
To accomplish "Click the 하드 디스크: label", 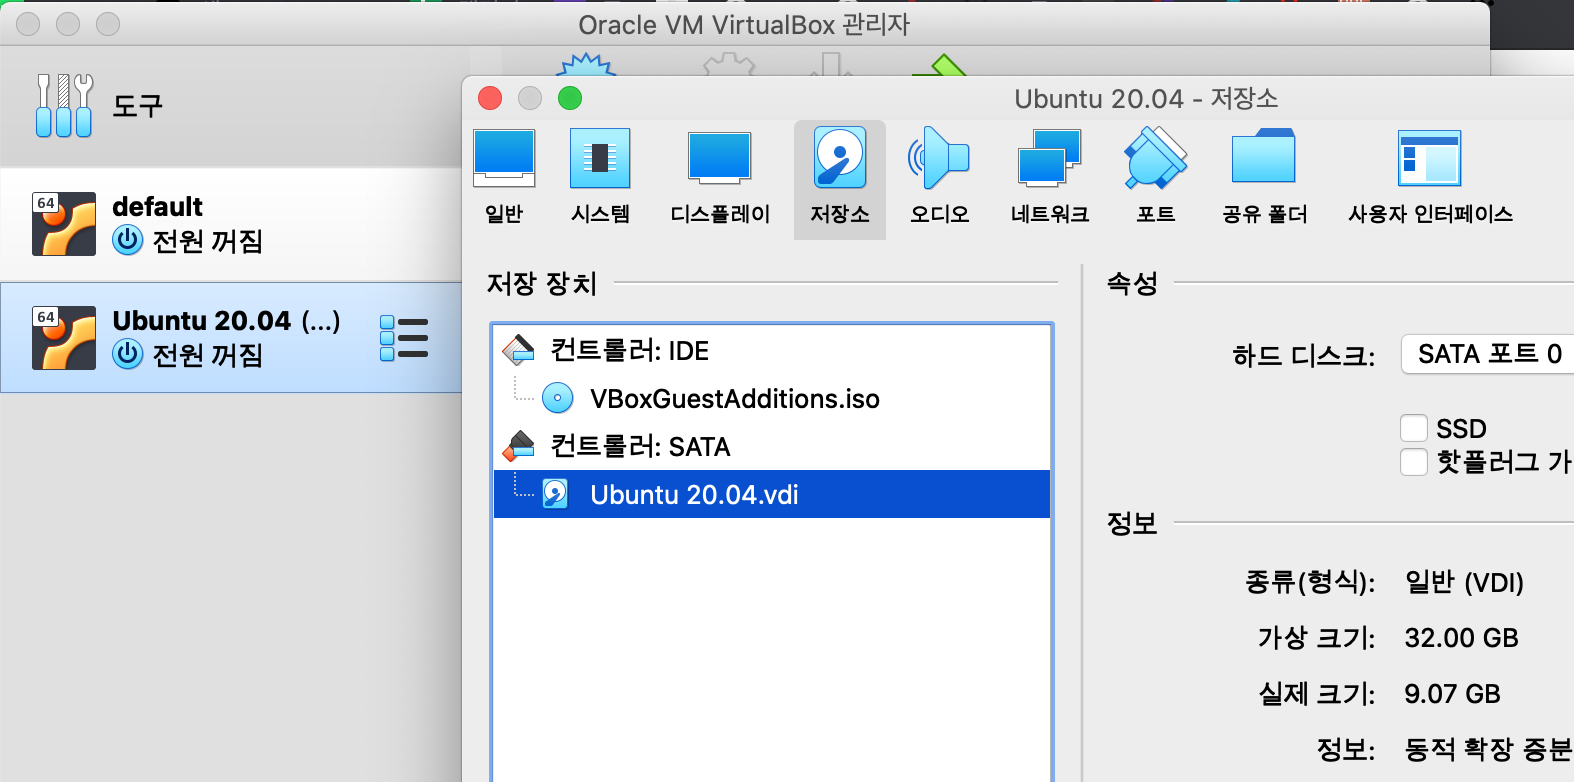I will (1303, 355).
